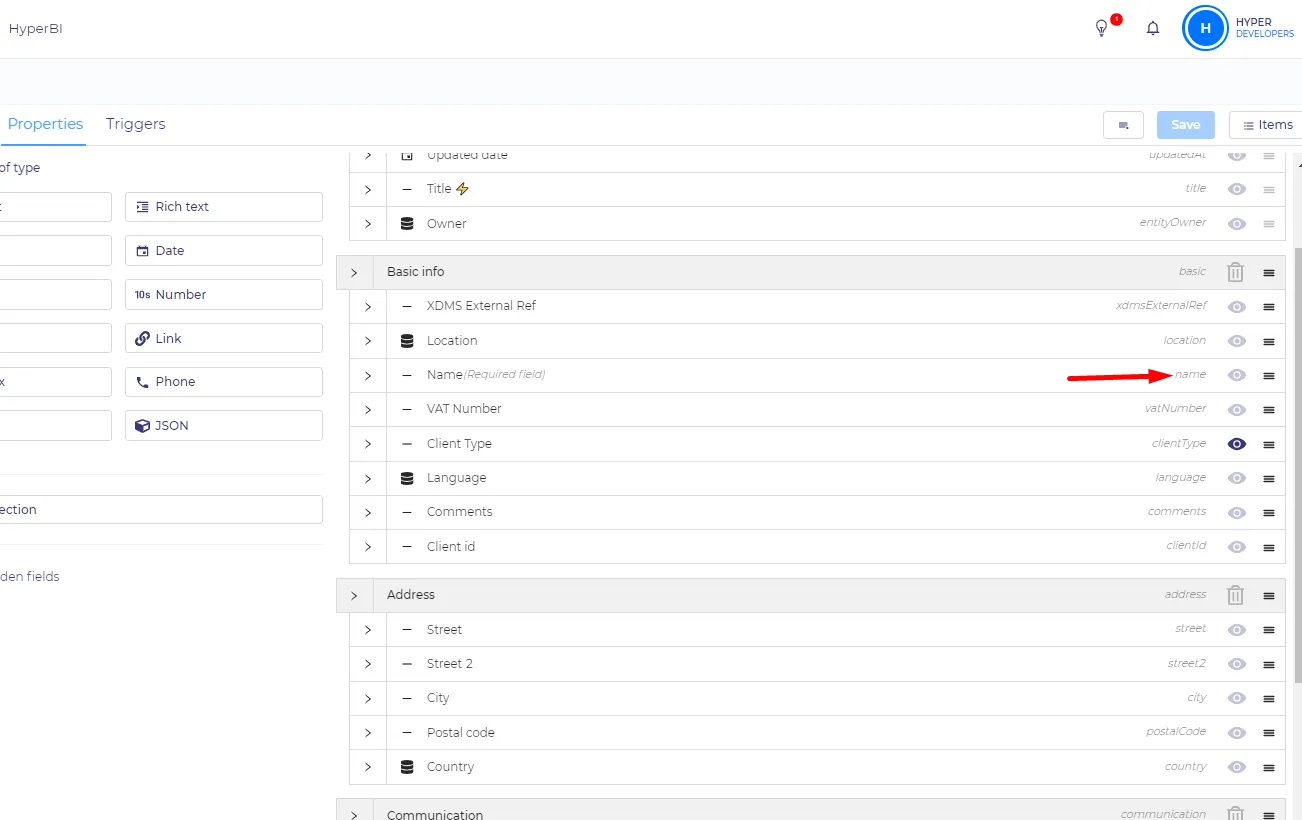The height and width of the screenshot is (820, 1302).
Task: Switch to the Triggers tab
Action: 136,124
